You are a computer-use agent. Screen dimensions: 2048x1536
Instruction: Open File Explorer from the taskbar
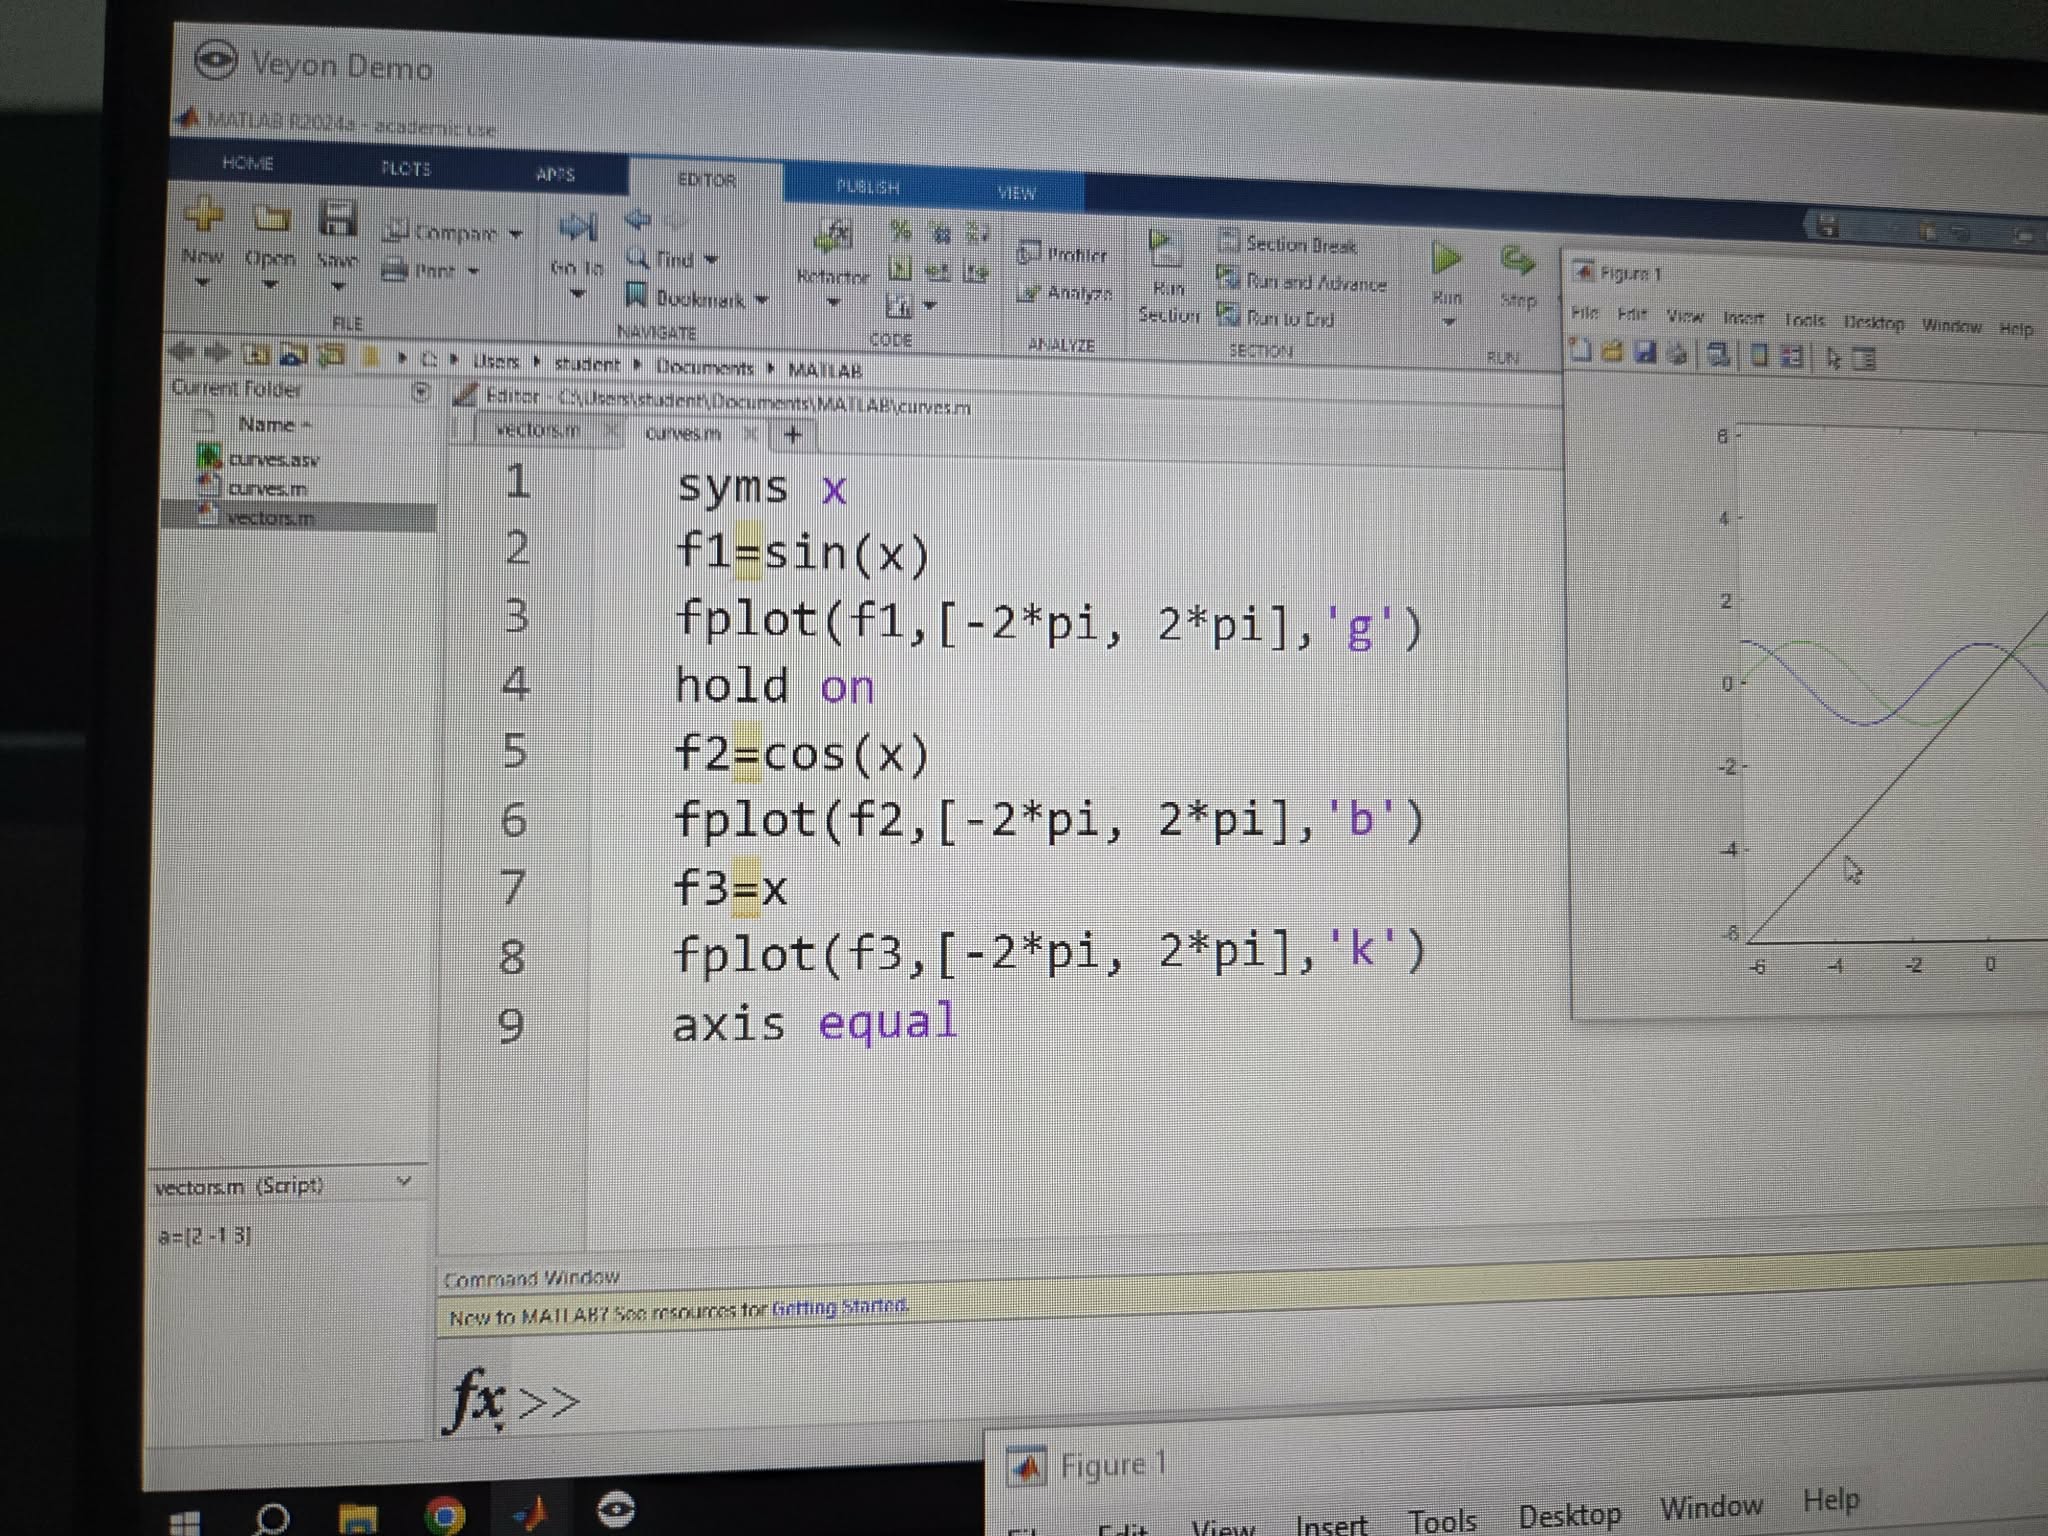[x=357, y=1517]
